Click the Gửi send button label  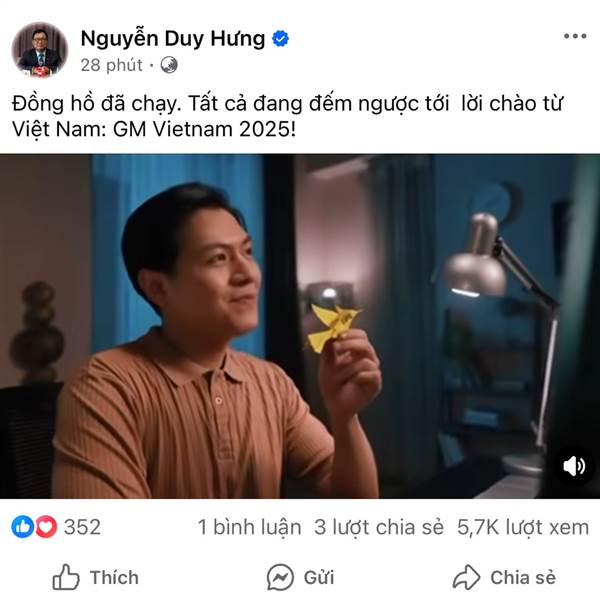tap(319, 577)
